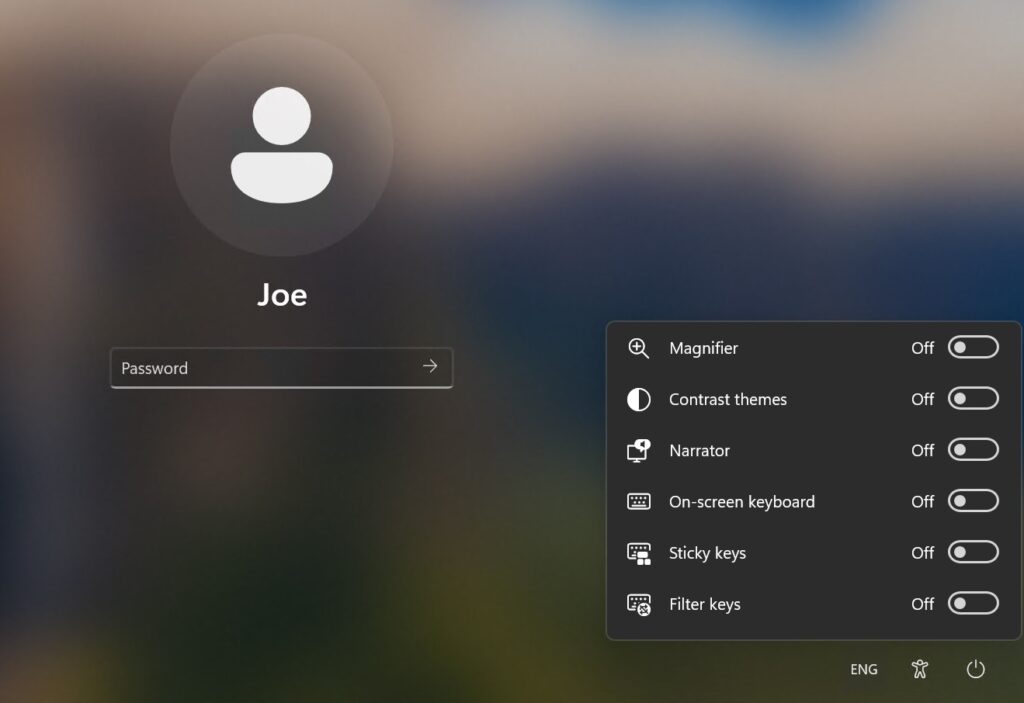Switch on the Narrator toggle

[x=972, y=450]
